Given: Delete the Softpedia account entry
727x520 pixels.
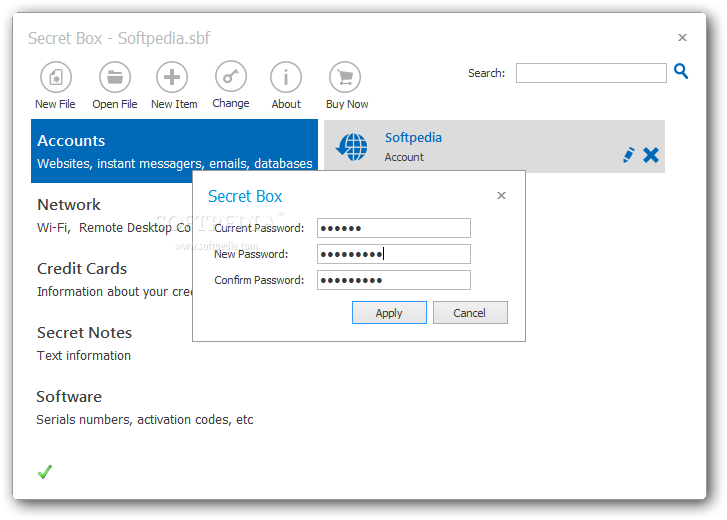Looking at the screenshot, I should [651, 155].
